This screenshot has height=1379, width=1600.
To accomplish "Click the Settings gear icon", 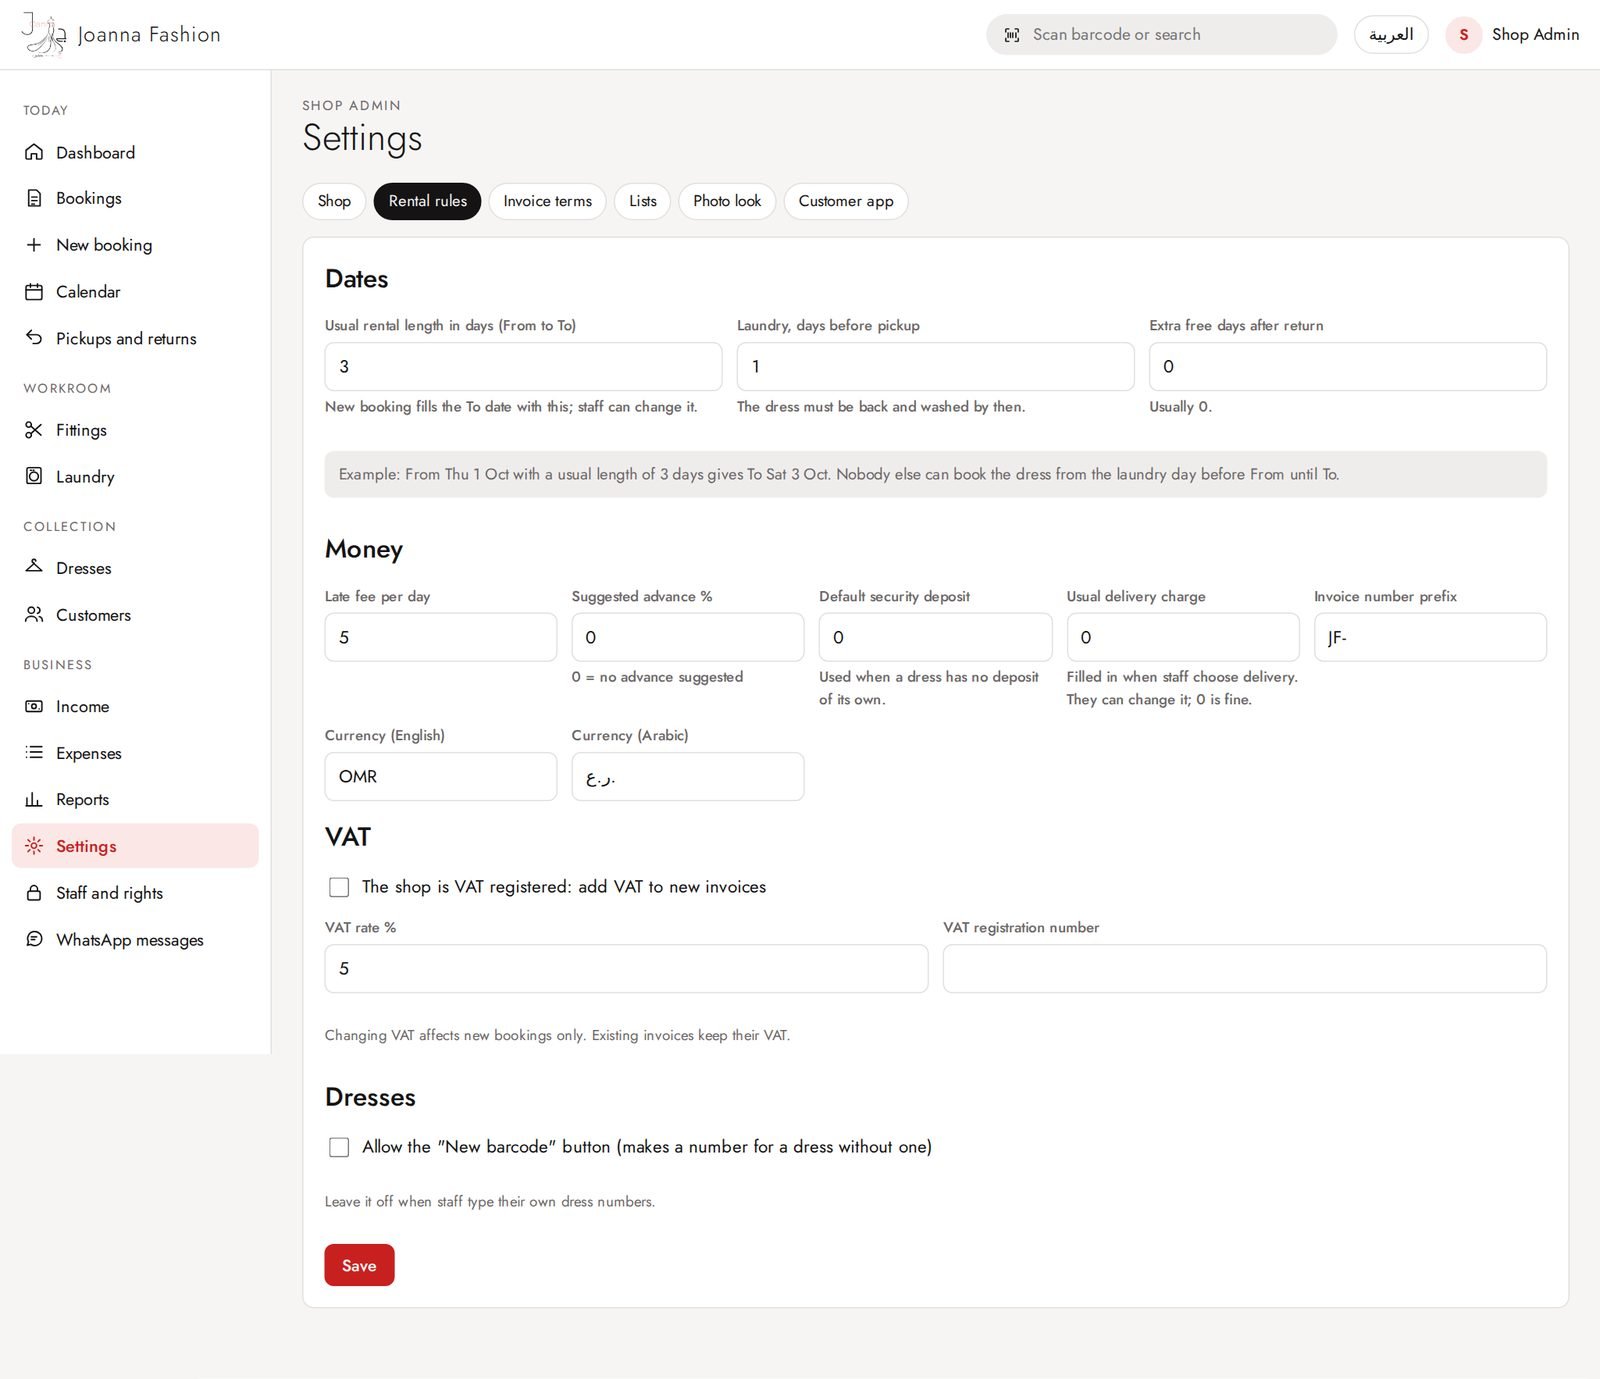I will tap(34, 846).
